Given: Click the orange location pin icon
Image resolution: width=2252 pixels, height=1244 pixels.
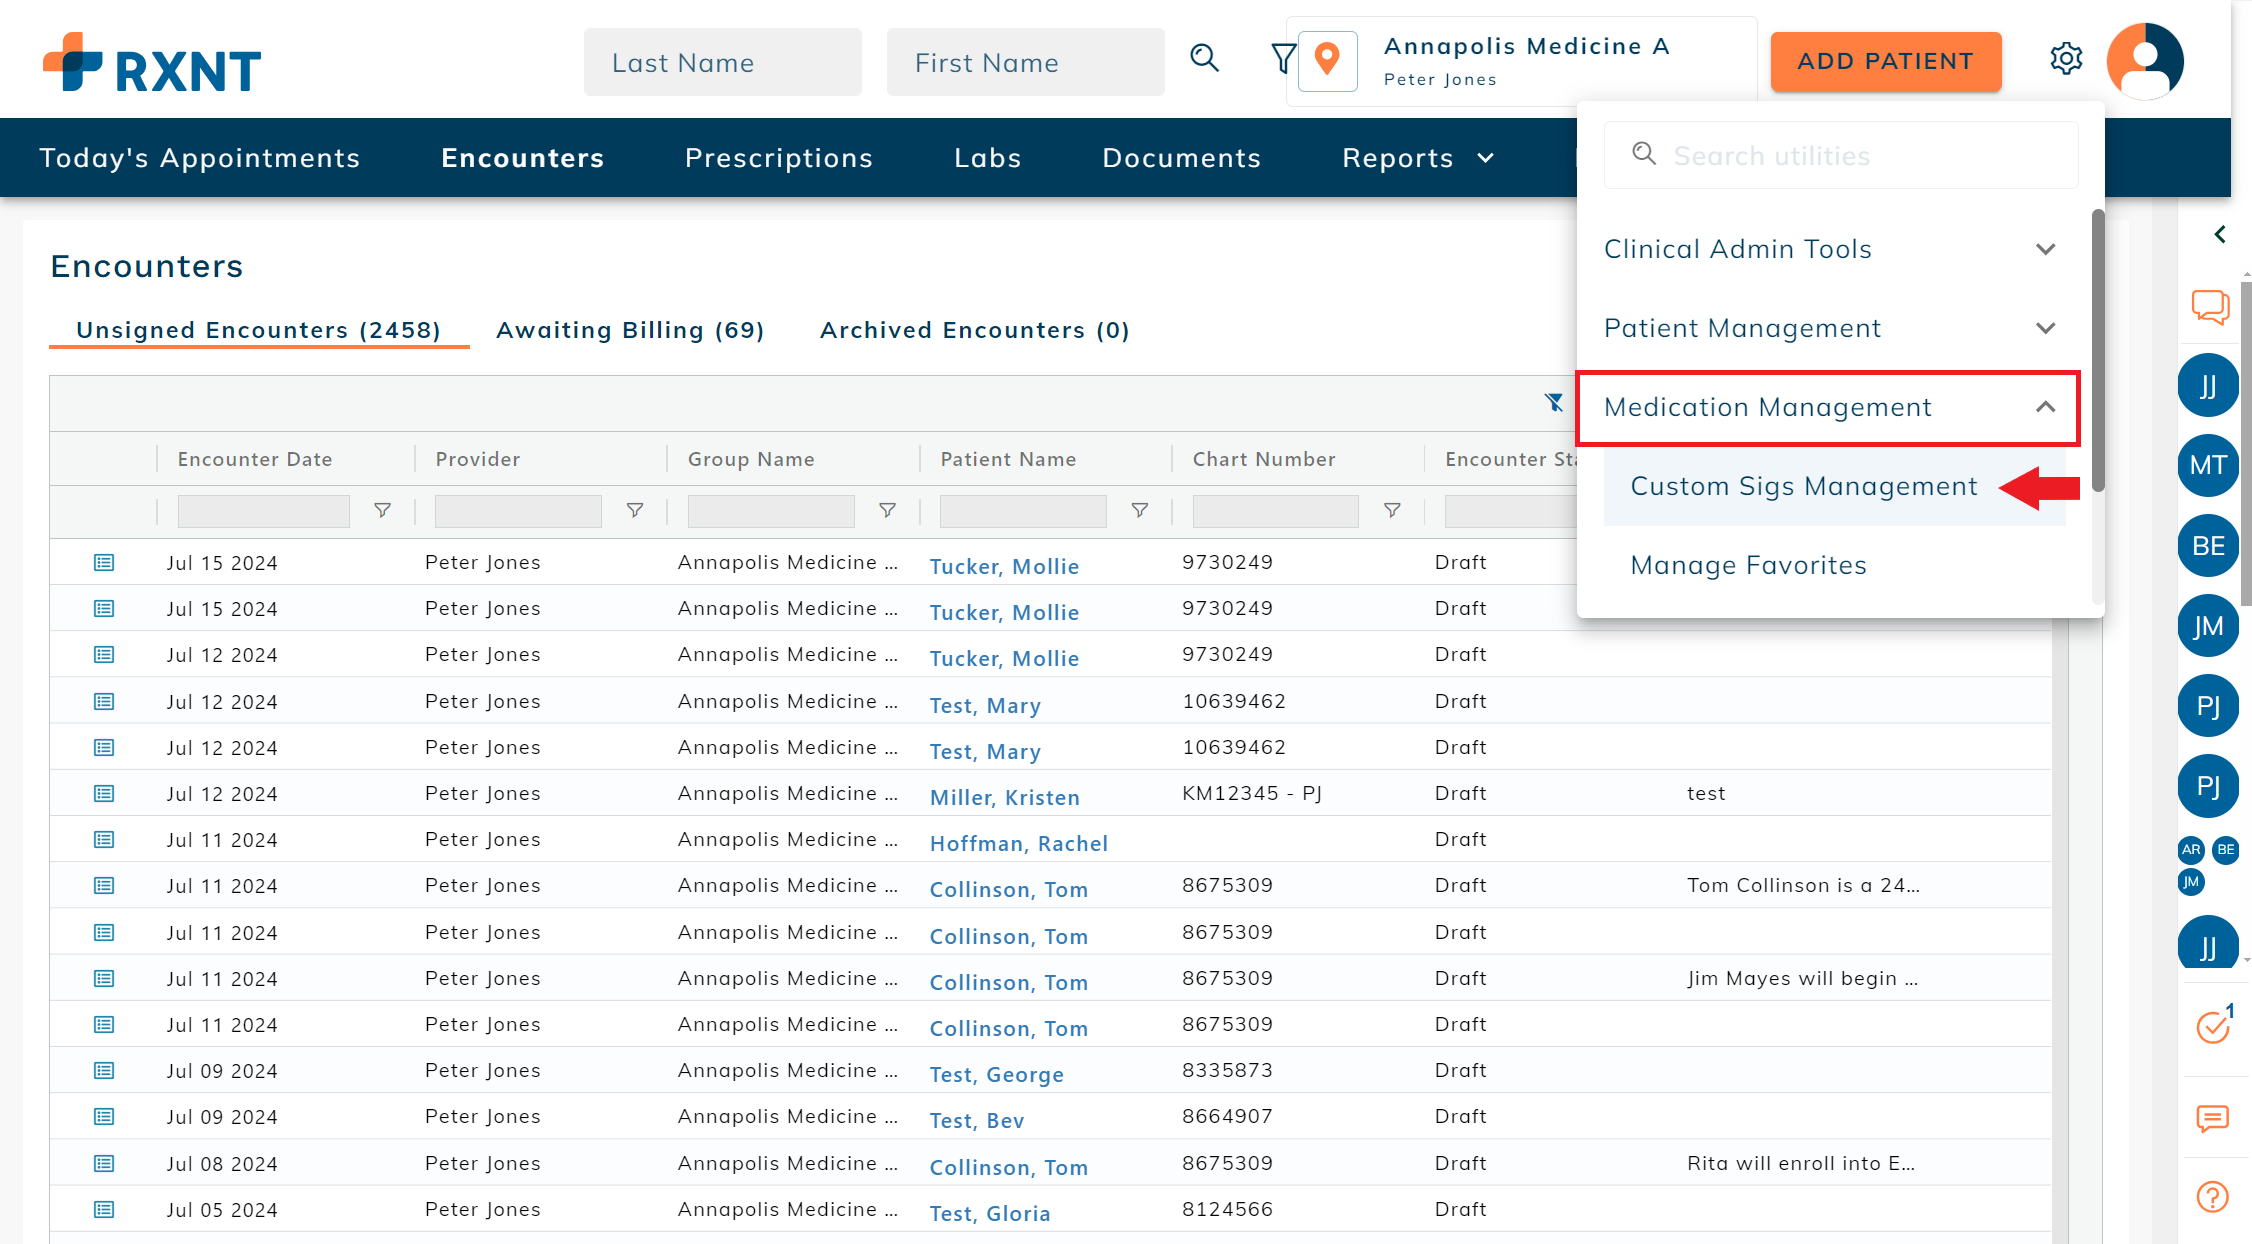Looking at the screenshot, I should coord(1327,60).
